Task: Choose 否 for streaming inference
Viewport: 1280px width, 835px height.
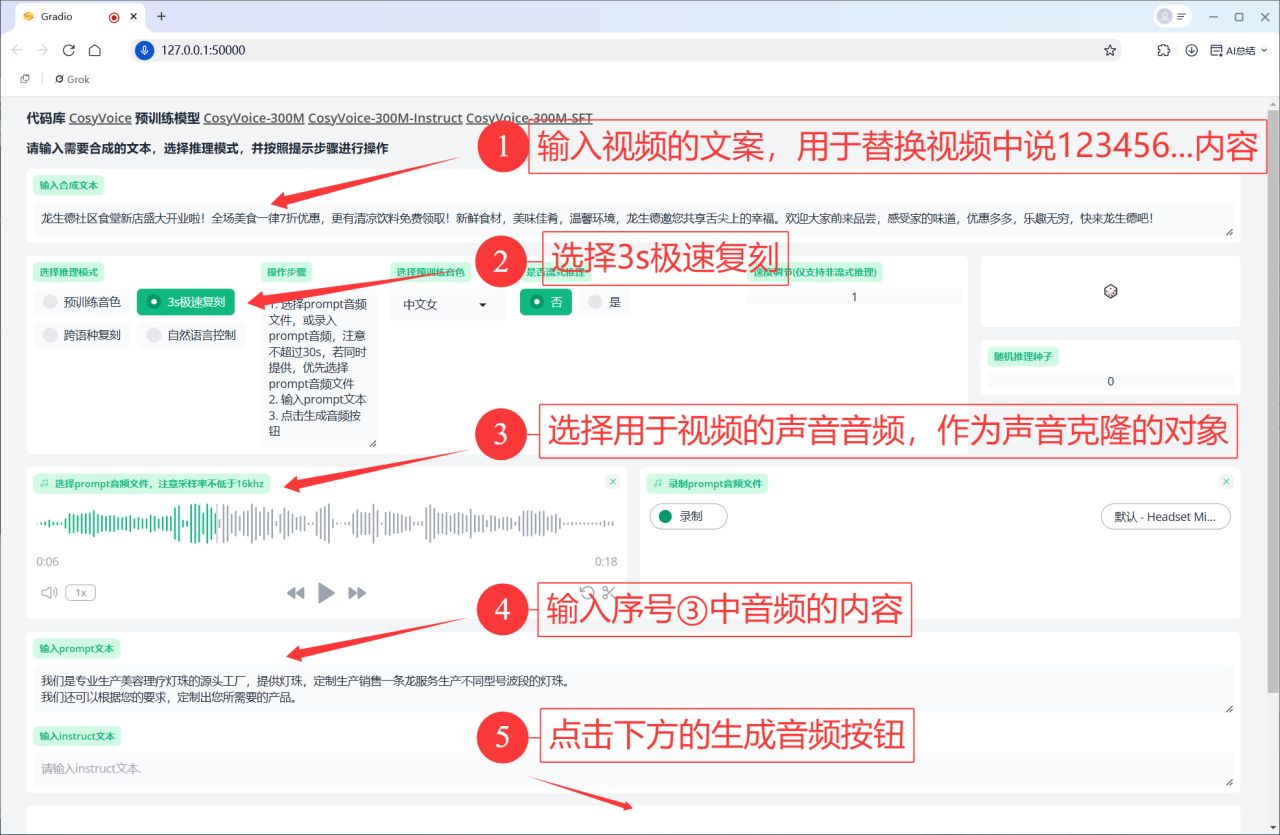Action: pyautogui.click(x=546, y=301)
